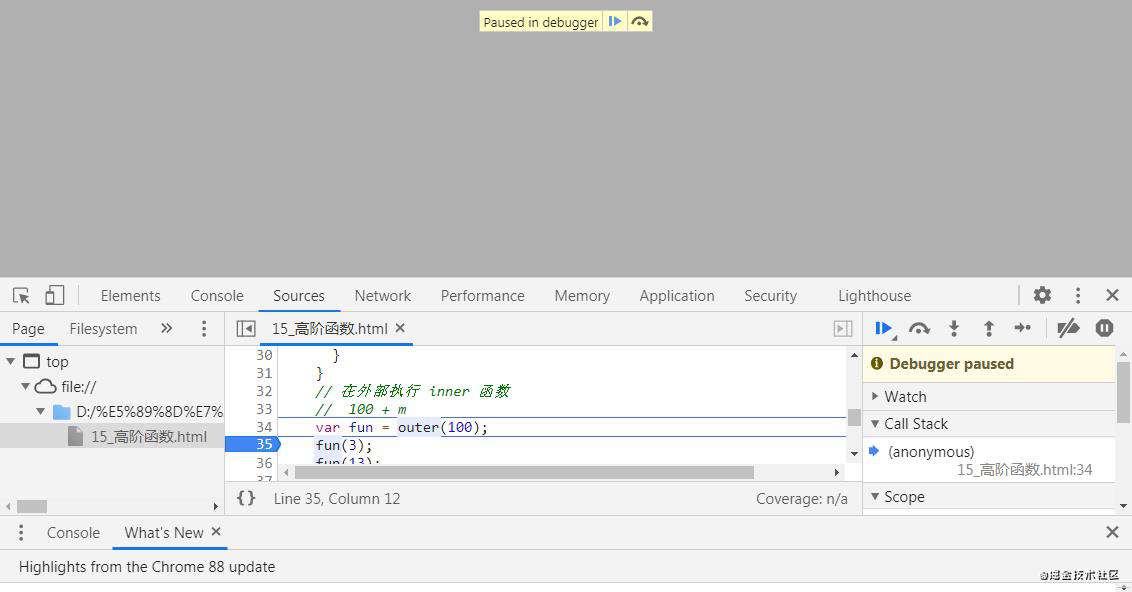Click the debugger sidebar vertical scrollbar
Image resolution: width=1132 pixels, height=592 pixels.
(1123, 392)
